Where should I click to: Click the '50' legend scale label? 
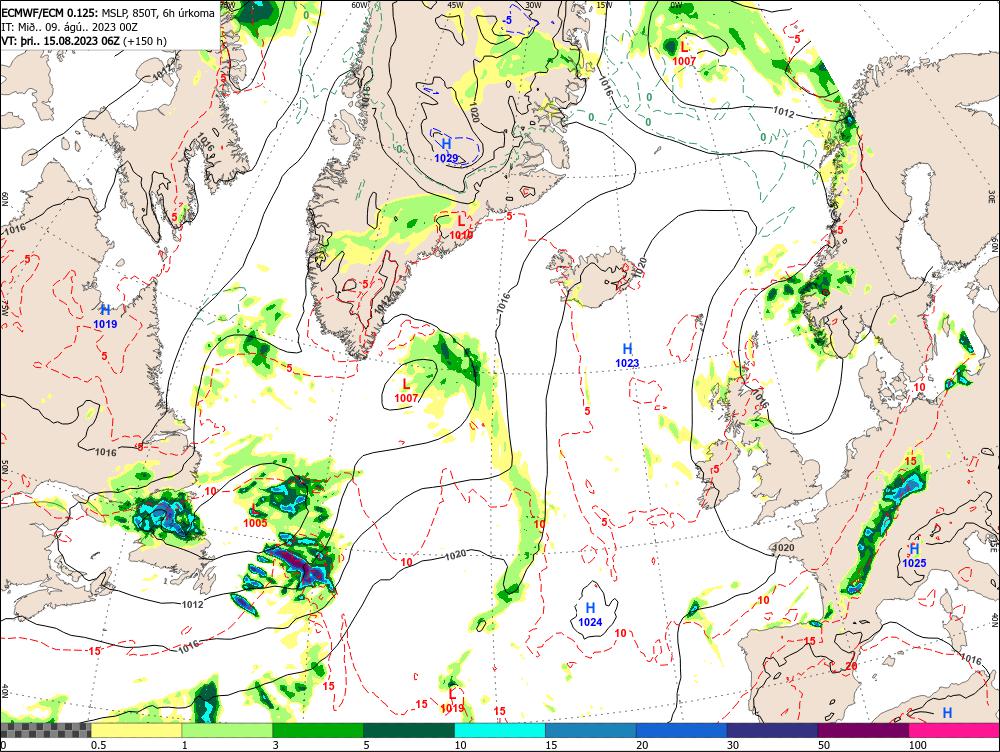pos(823,745)
